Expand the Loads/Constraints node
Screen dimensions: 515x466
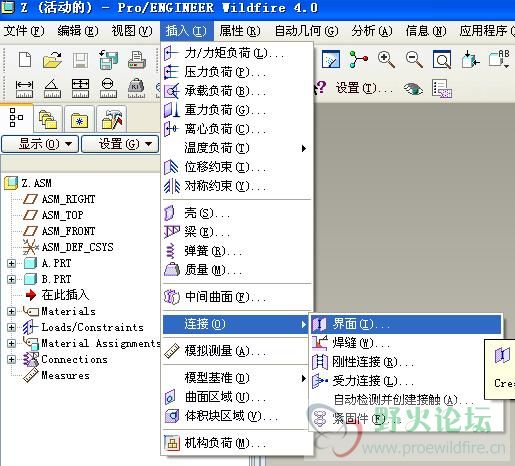11,327
